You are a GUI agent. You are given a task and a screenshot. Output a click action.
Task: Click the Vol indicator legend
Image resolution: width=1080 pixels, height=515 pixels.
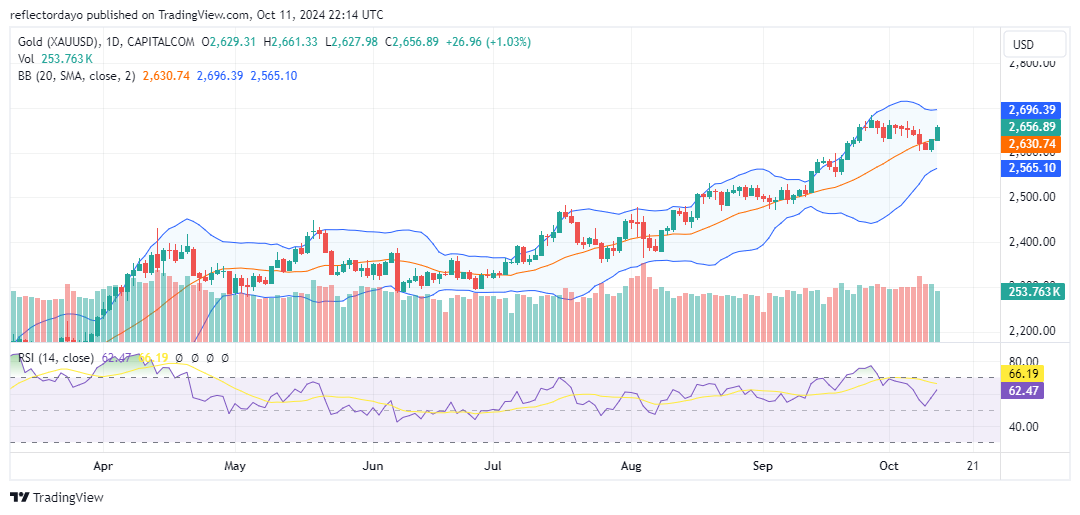(x=26, y=59)
